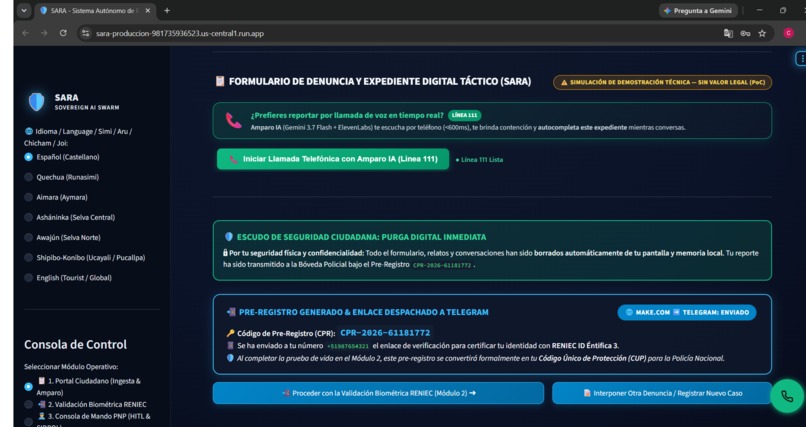Viewport: 806px width, 427px height.
Task: Click the browser back arrow
Action: point(26,33)
